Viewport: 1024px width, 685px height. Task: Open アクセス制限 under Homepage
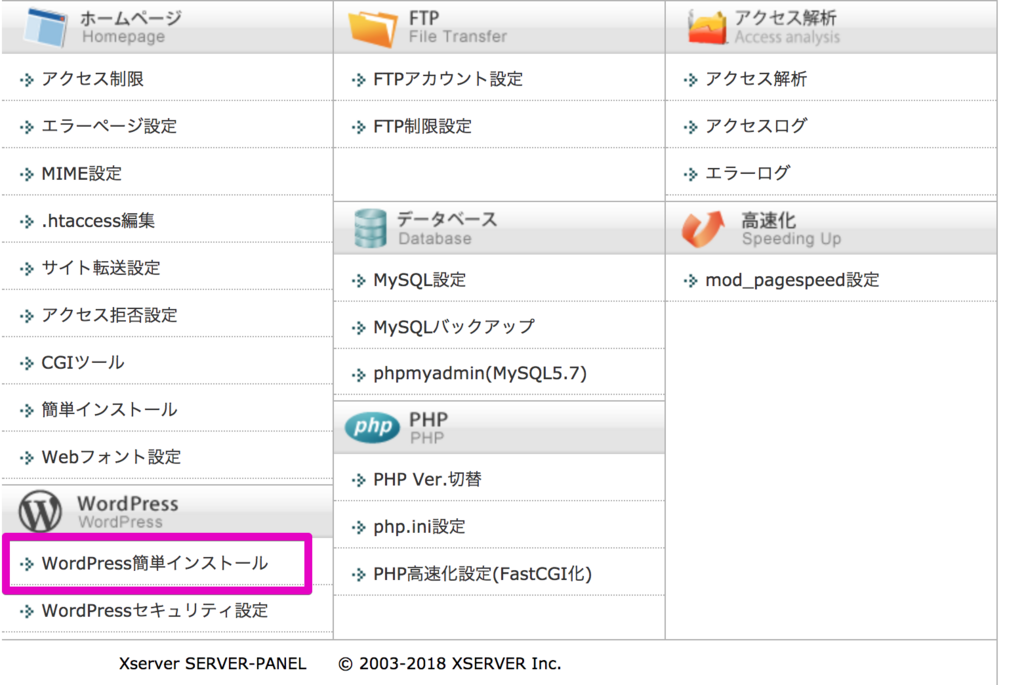93,79
